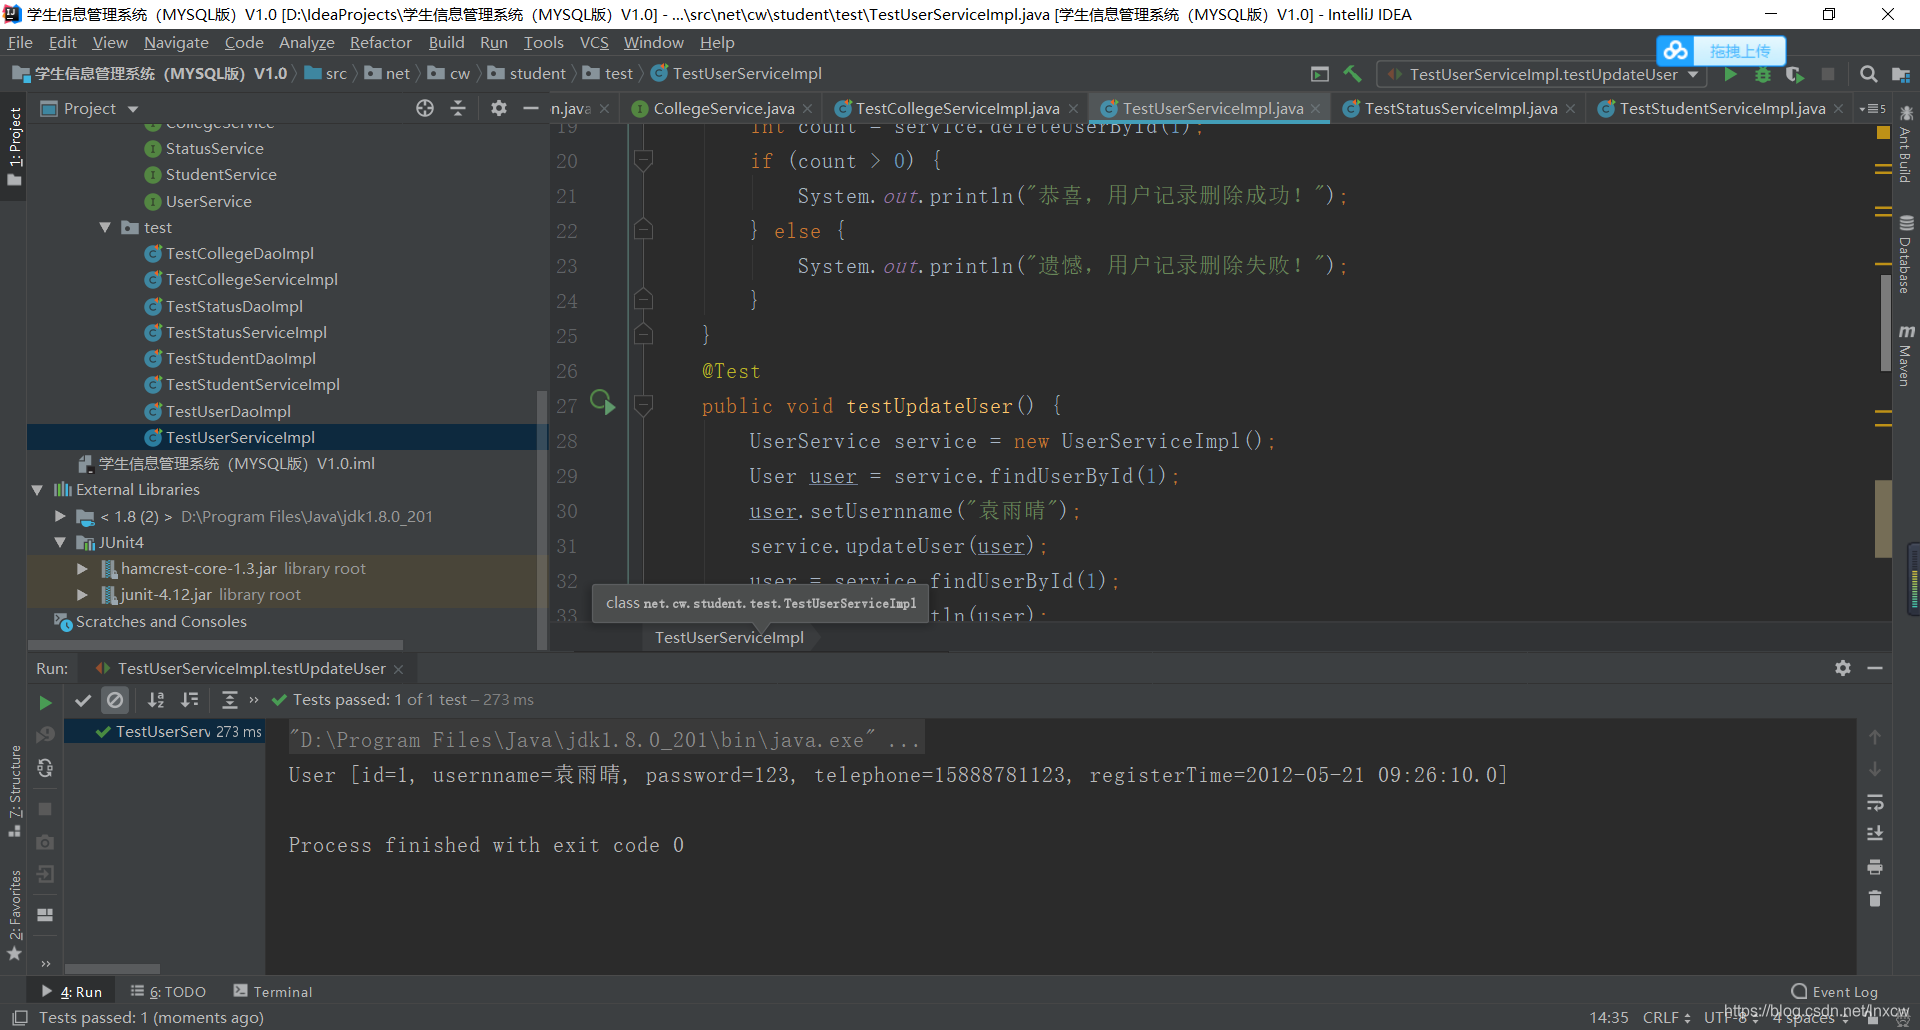Collapse the JUnit4 library node
The height and width of the screenshot is (1030, 1920).
coord(60,542)
